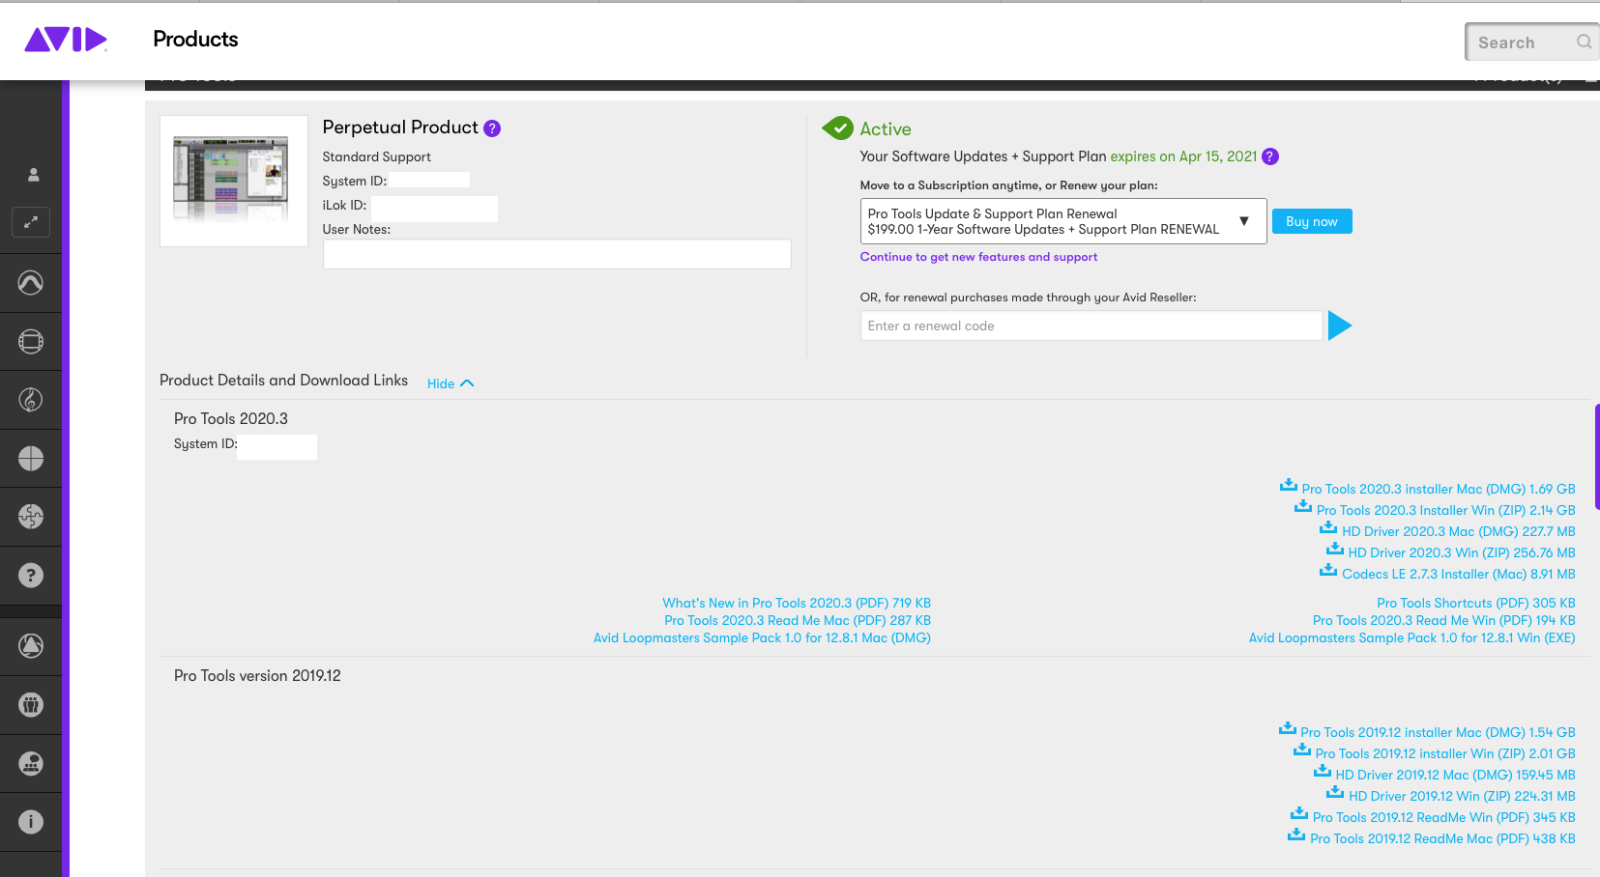Download Pro Tools 2020.3 Installer Win (ZIP)
Image resolution: width=1600 pixels, height=877 pixels.
click(x=1446, y=510)
